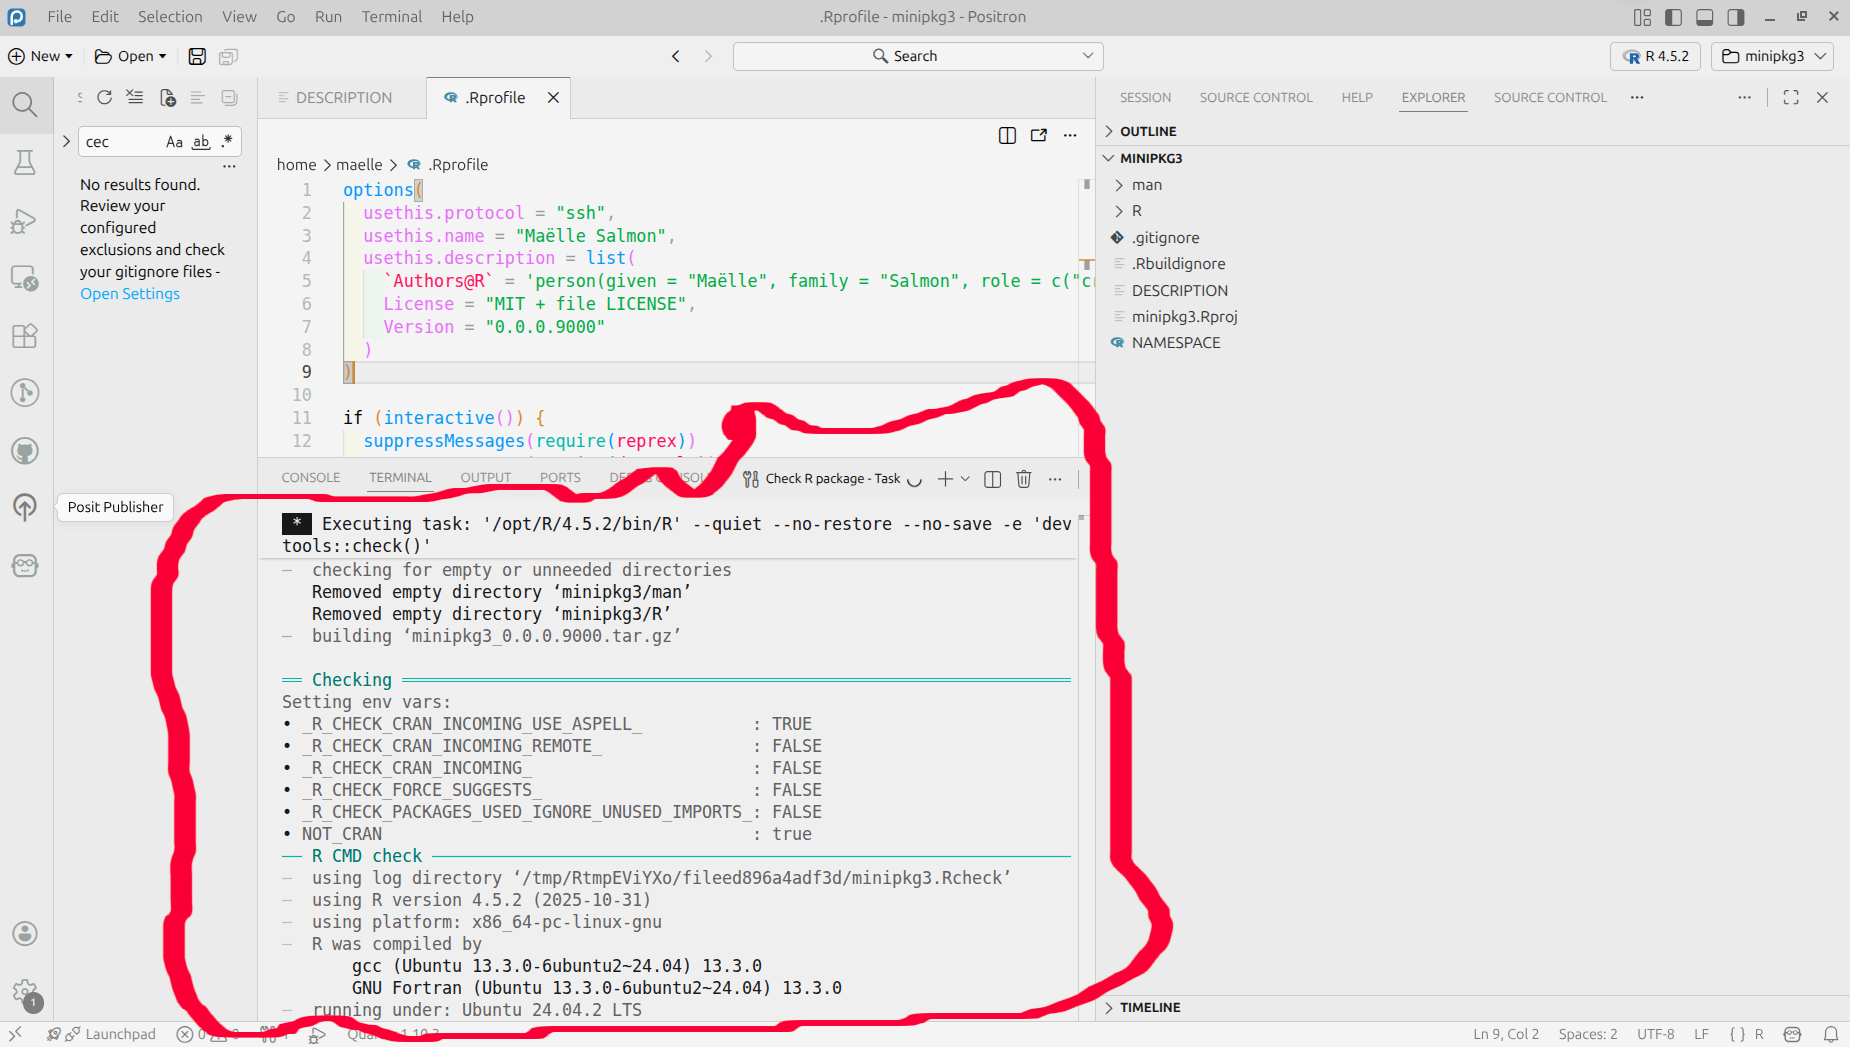Toggle Match Case in search
Screen dimensions: 1850x1047
[x=174, y=142]
